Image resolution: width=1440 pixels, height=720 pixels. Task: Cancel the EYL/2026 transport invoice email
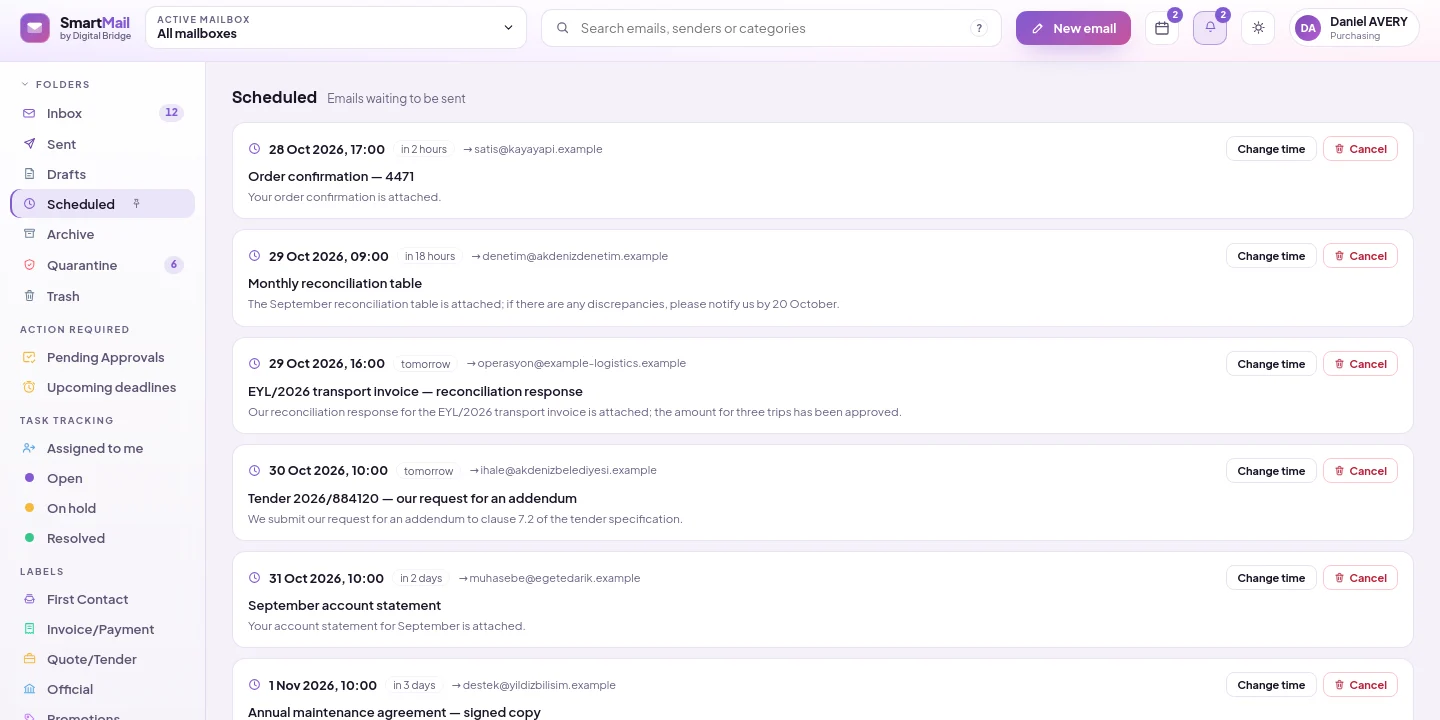click(x=1360, y=364)
